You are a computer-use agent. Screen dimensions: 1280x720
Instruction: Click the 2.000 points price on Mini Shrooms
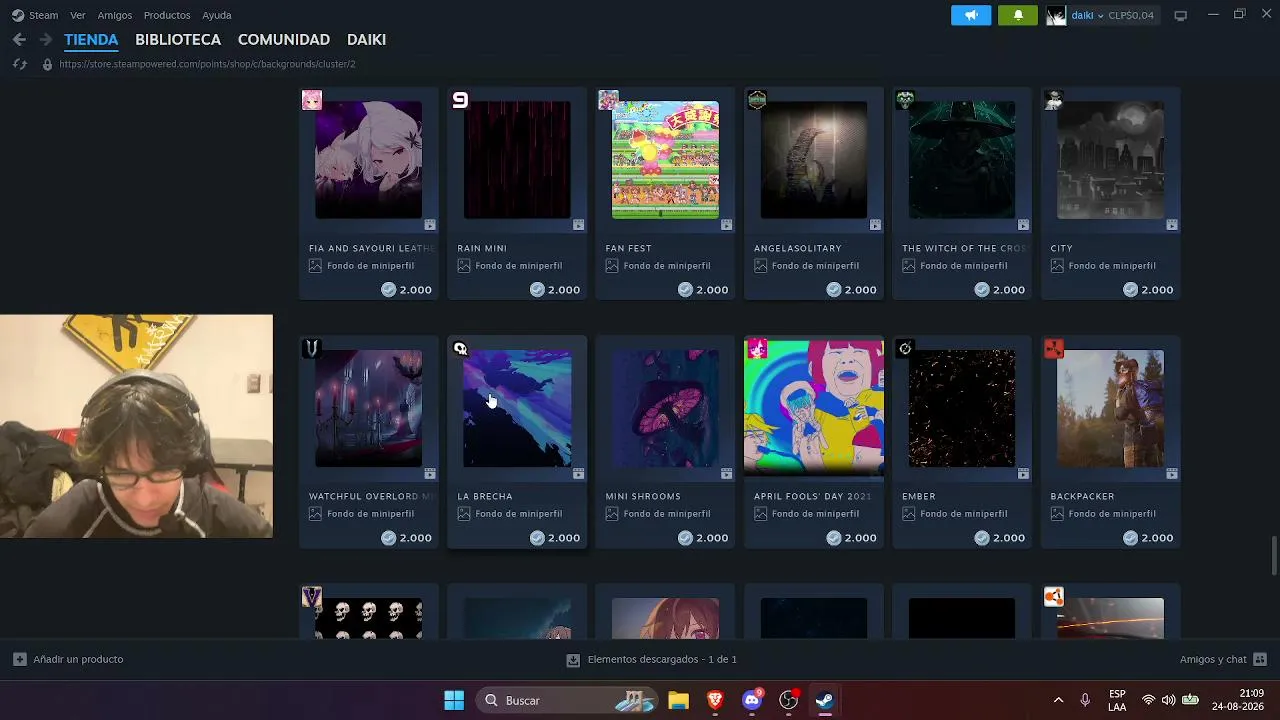point(703,538)
